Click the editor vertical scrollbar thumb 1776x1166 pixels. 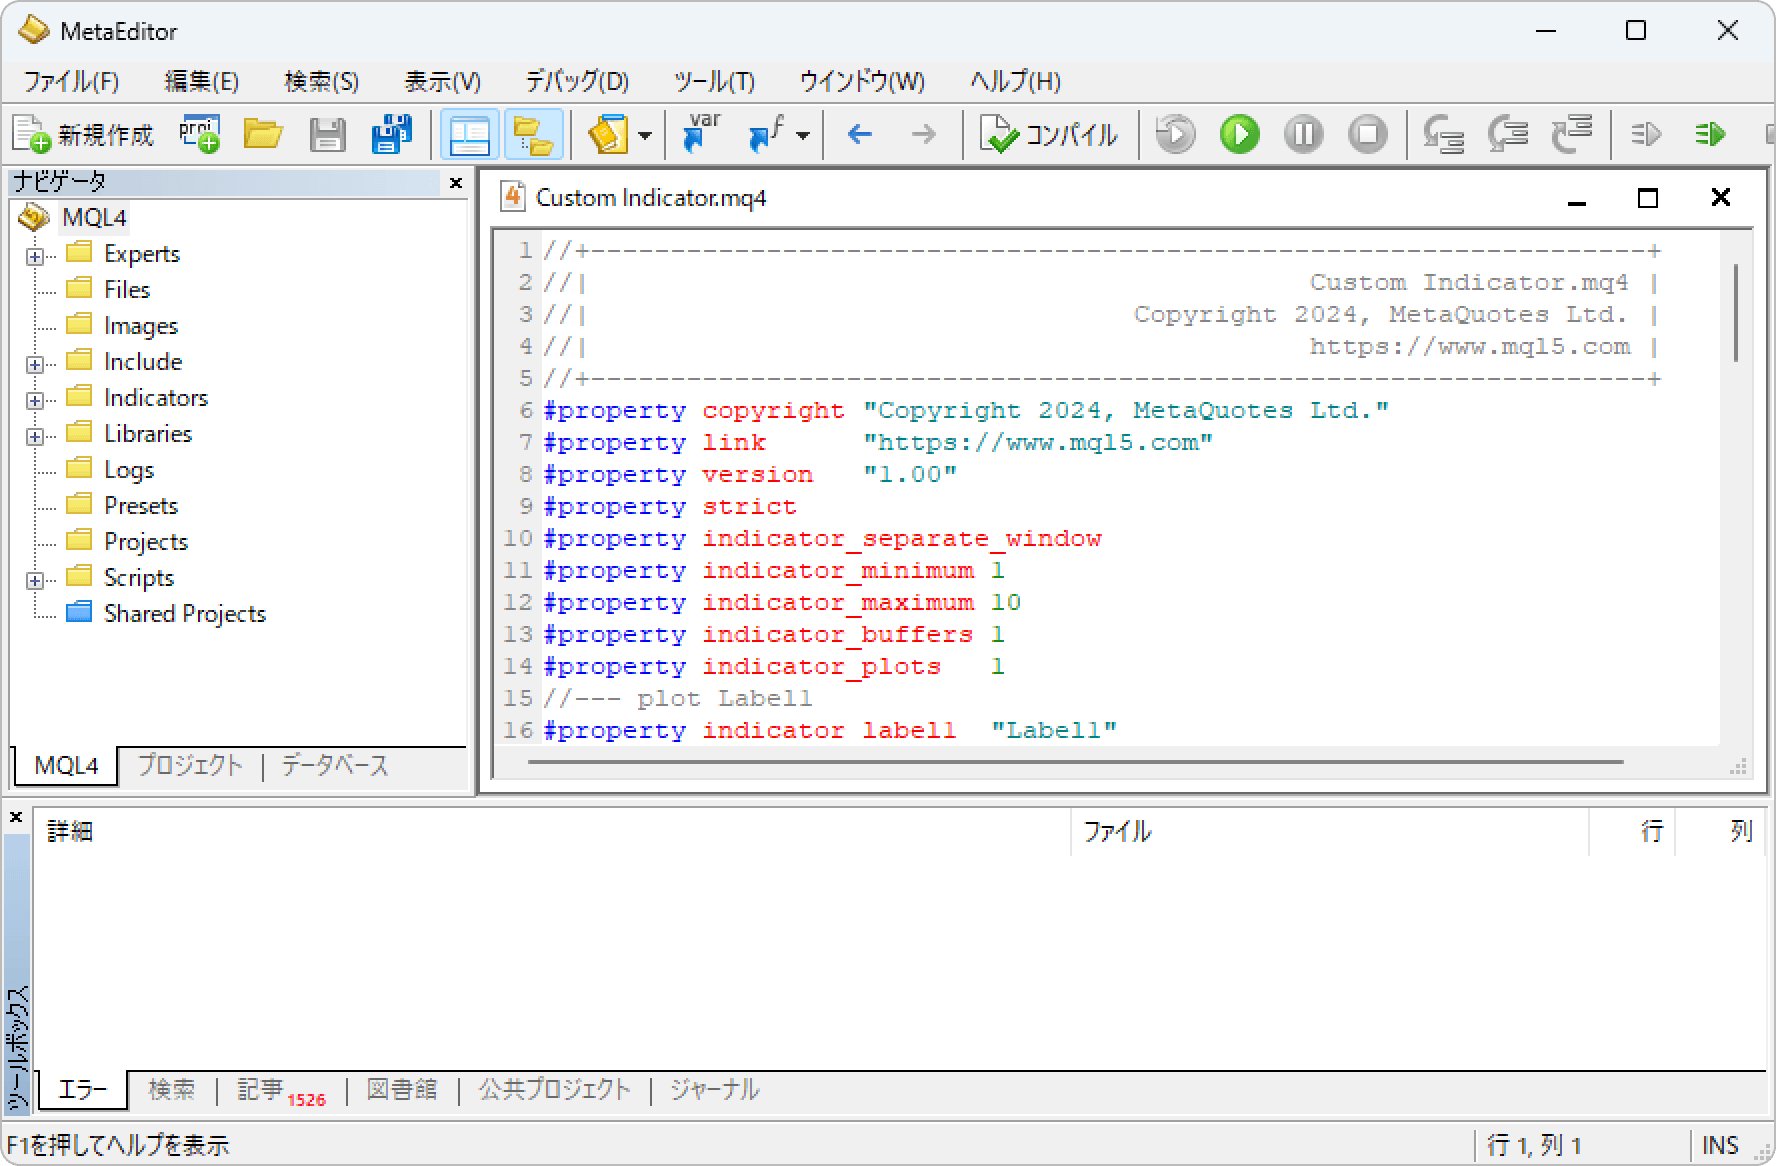(1736, 312)
